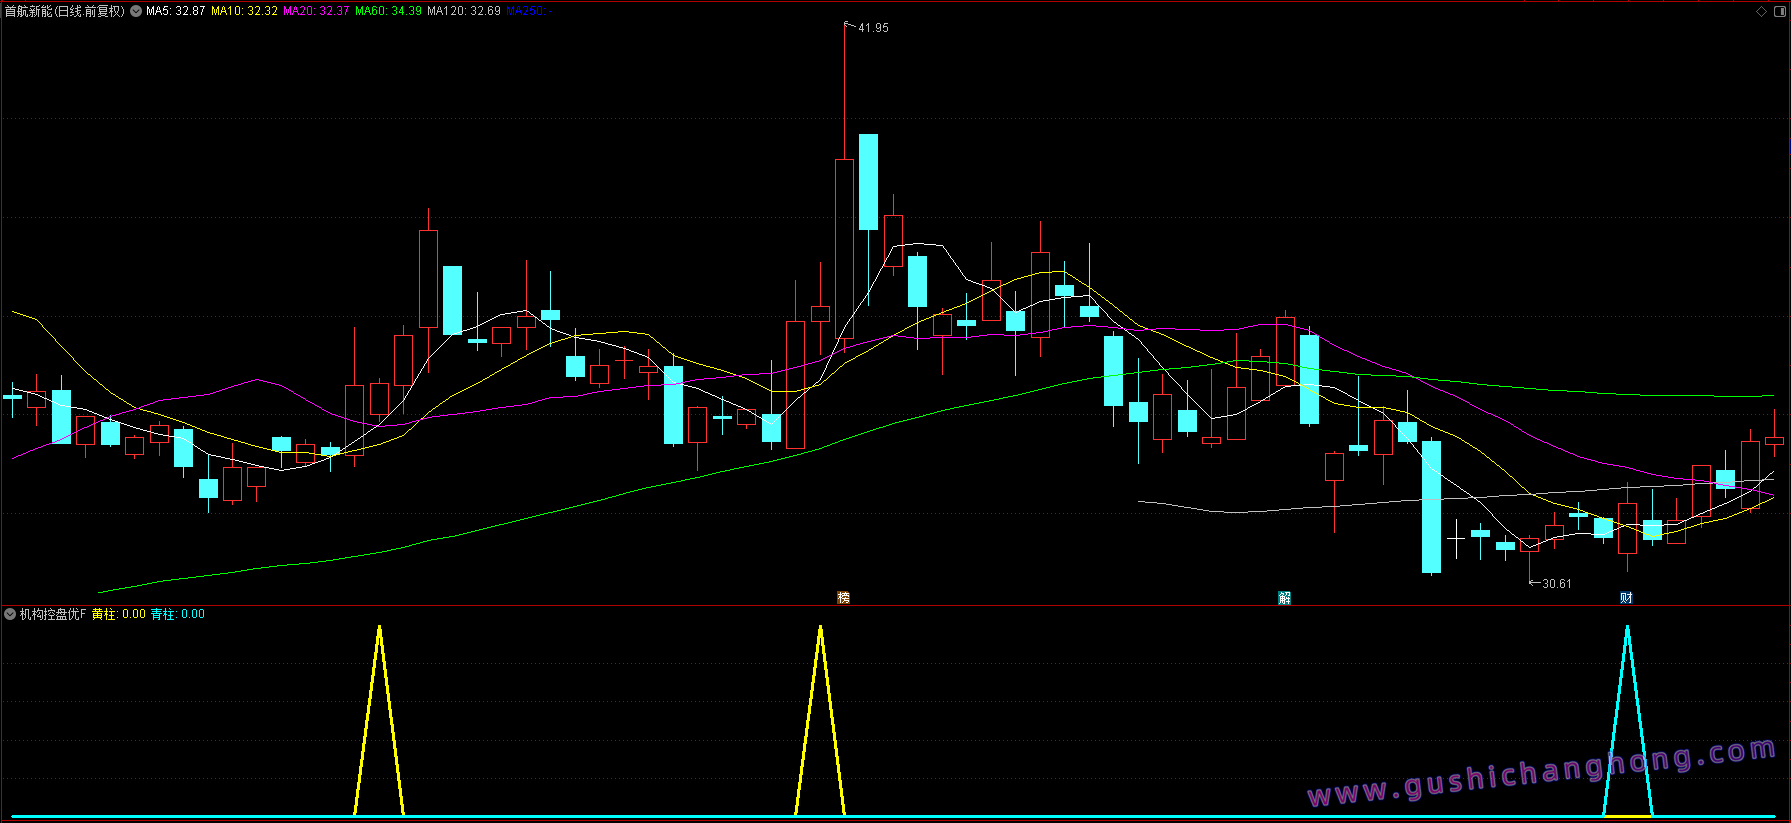The image size is (1791, 823).
Task: Click the 机构控盘优F indicator name
Action: pos(53,614)
